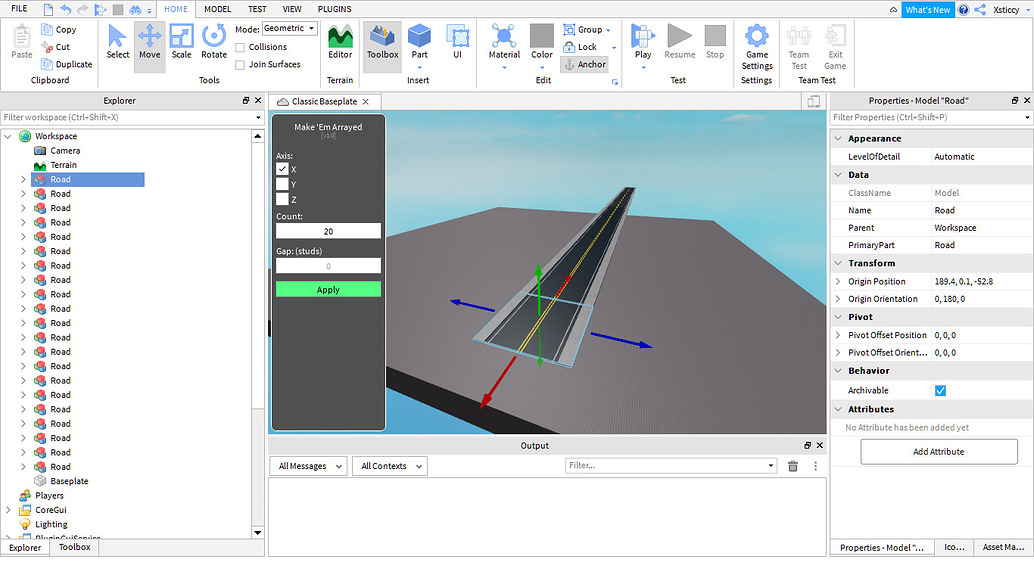The width and height of the screenshot is (1034, 580).
Task: Insert a new Part
Action: tap(419, 44)
